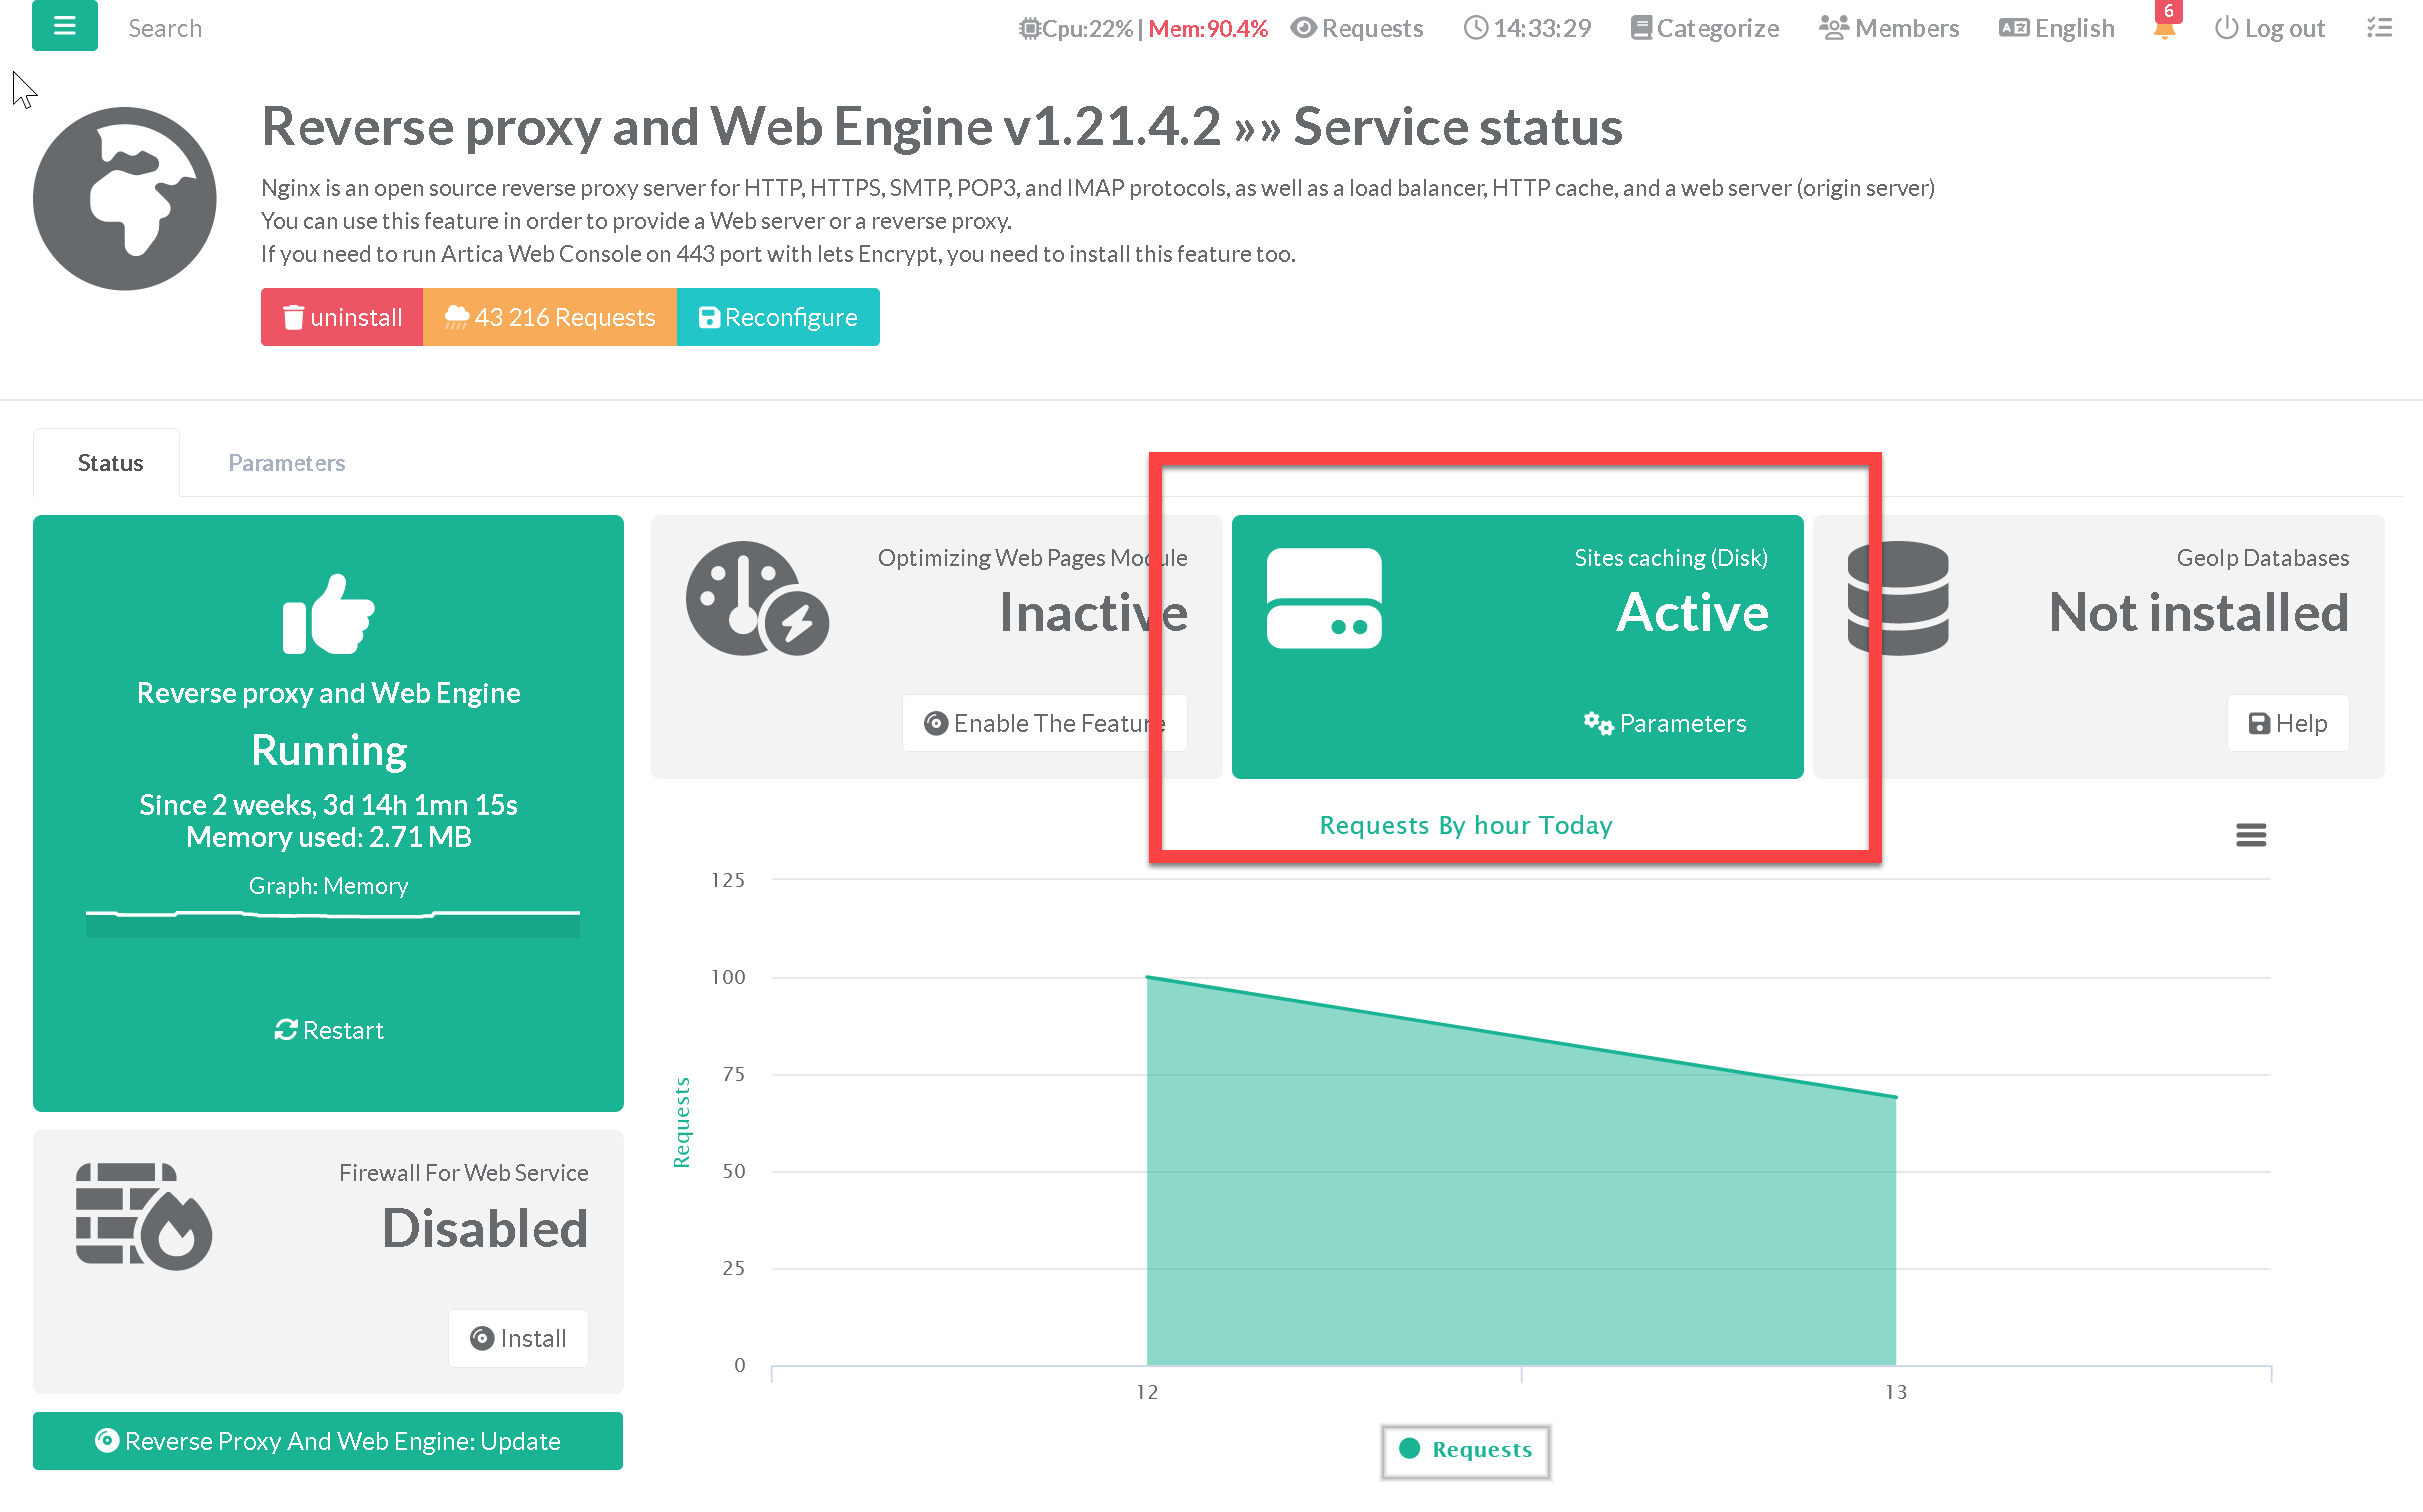Screen dimensions: 2423x1512
Task: Switch to the Parameters tab
Action: (x=286, y=463)
